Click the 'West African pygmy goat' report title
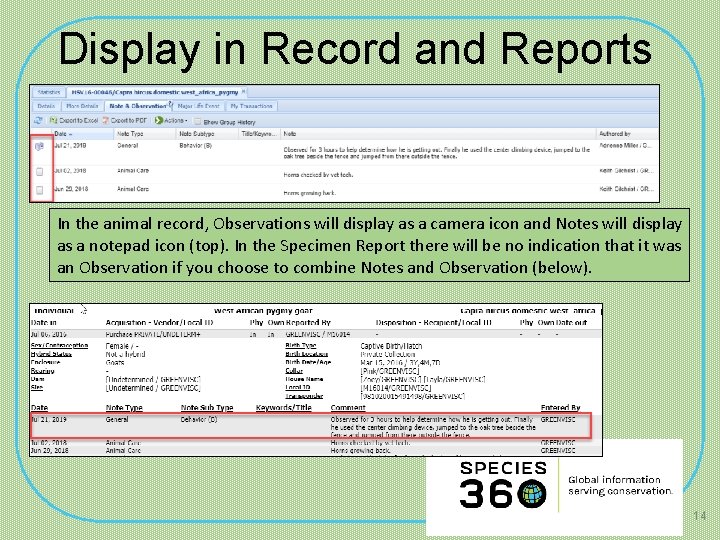This screenshot has height=540, width=720. coord(263,311)
